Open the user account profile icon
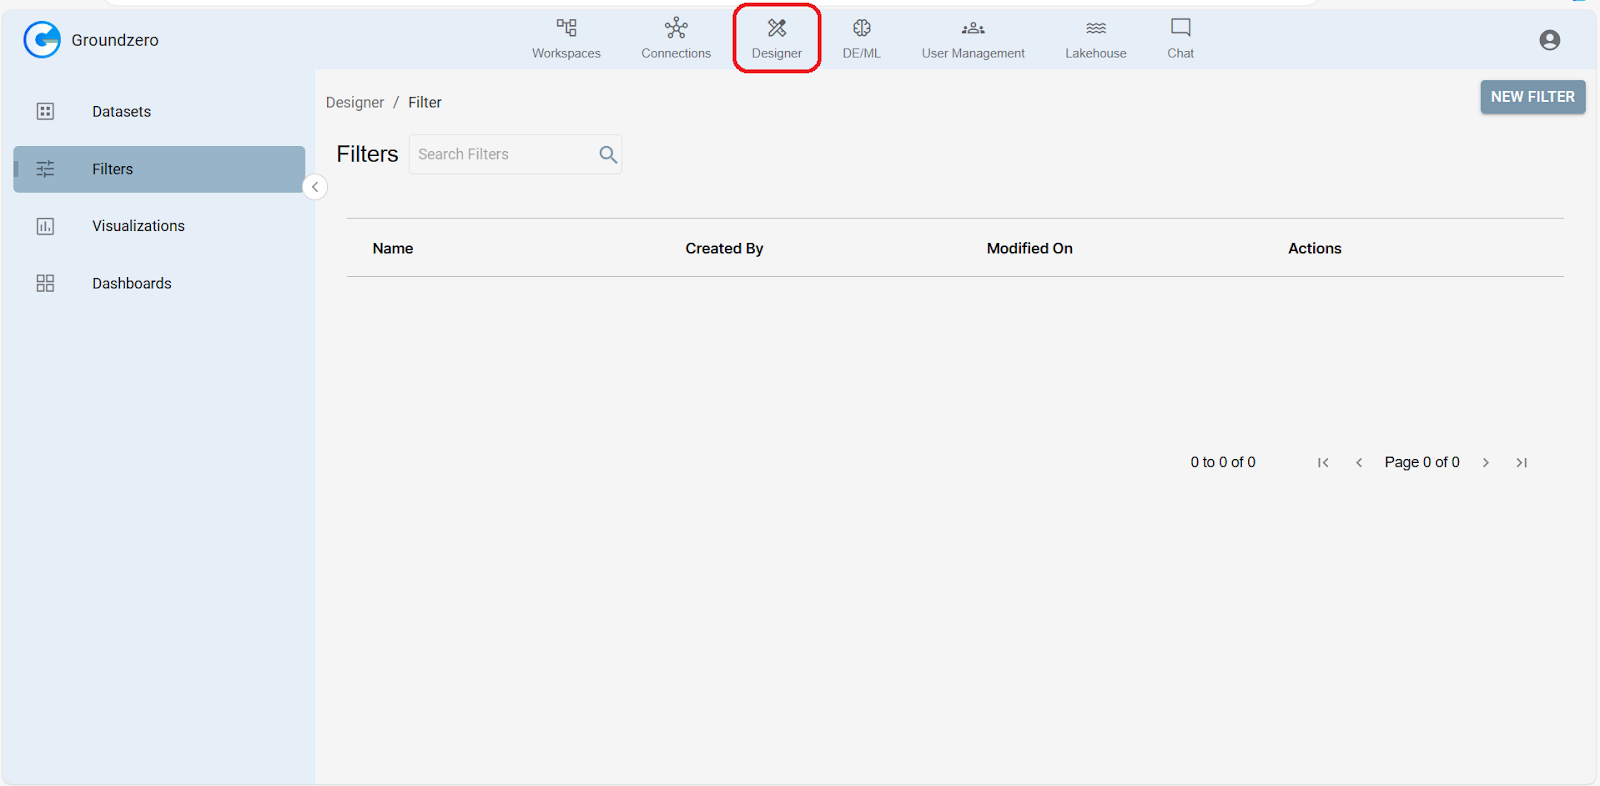Screen dimensions: 1600x786 pos(1549,40)
